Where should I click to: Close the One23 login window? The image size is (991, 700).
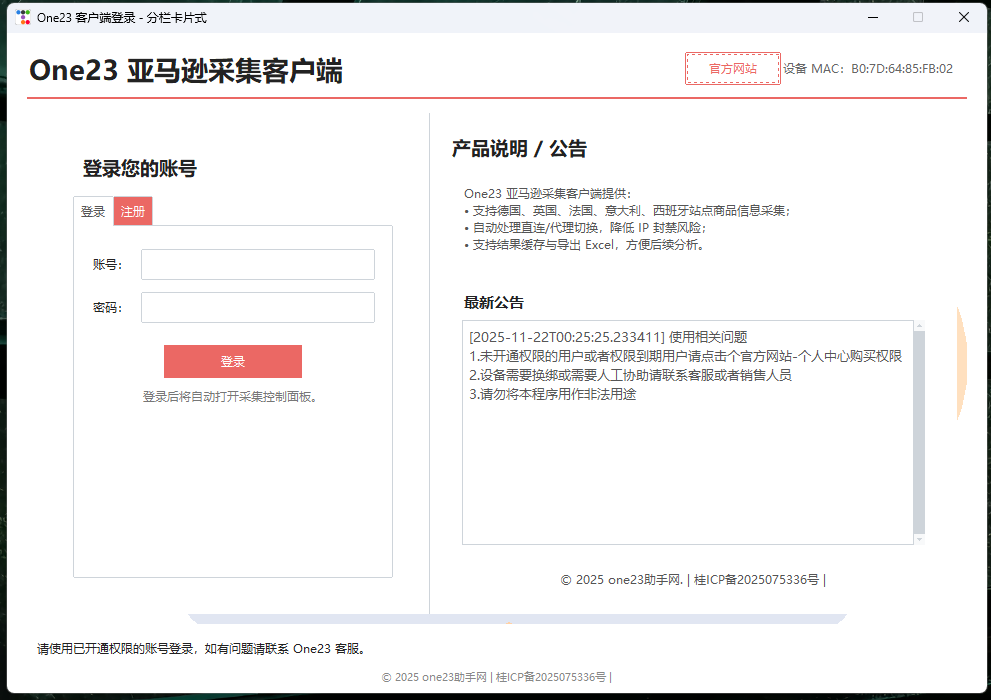click(963, 17)
